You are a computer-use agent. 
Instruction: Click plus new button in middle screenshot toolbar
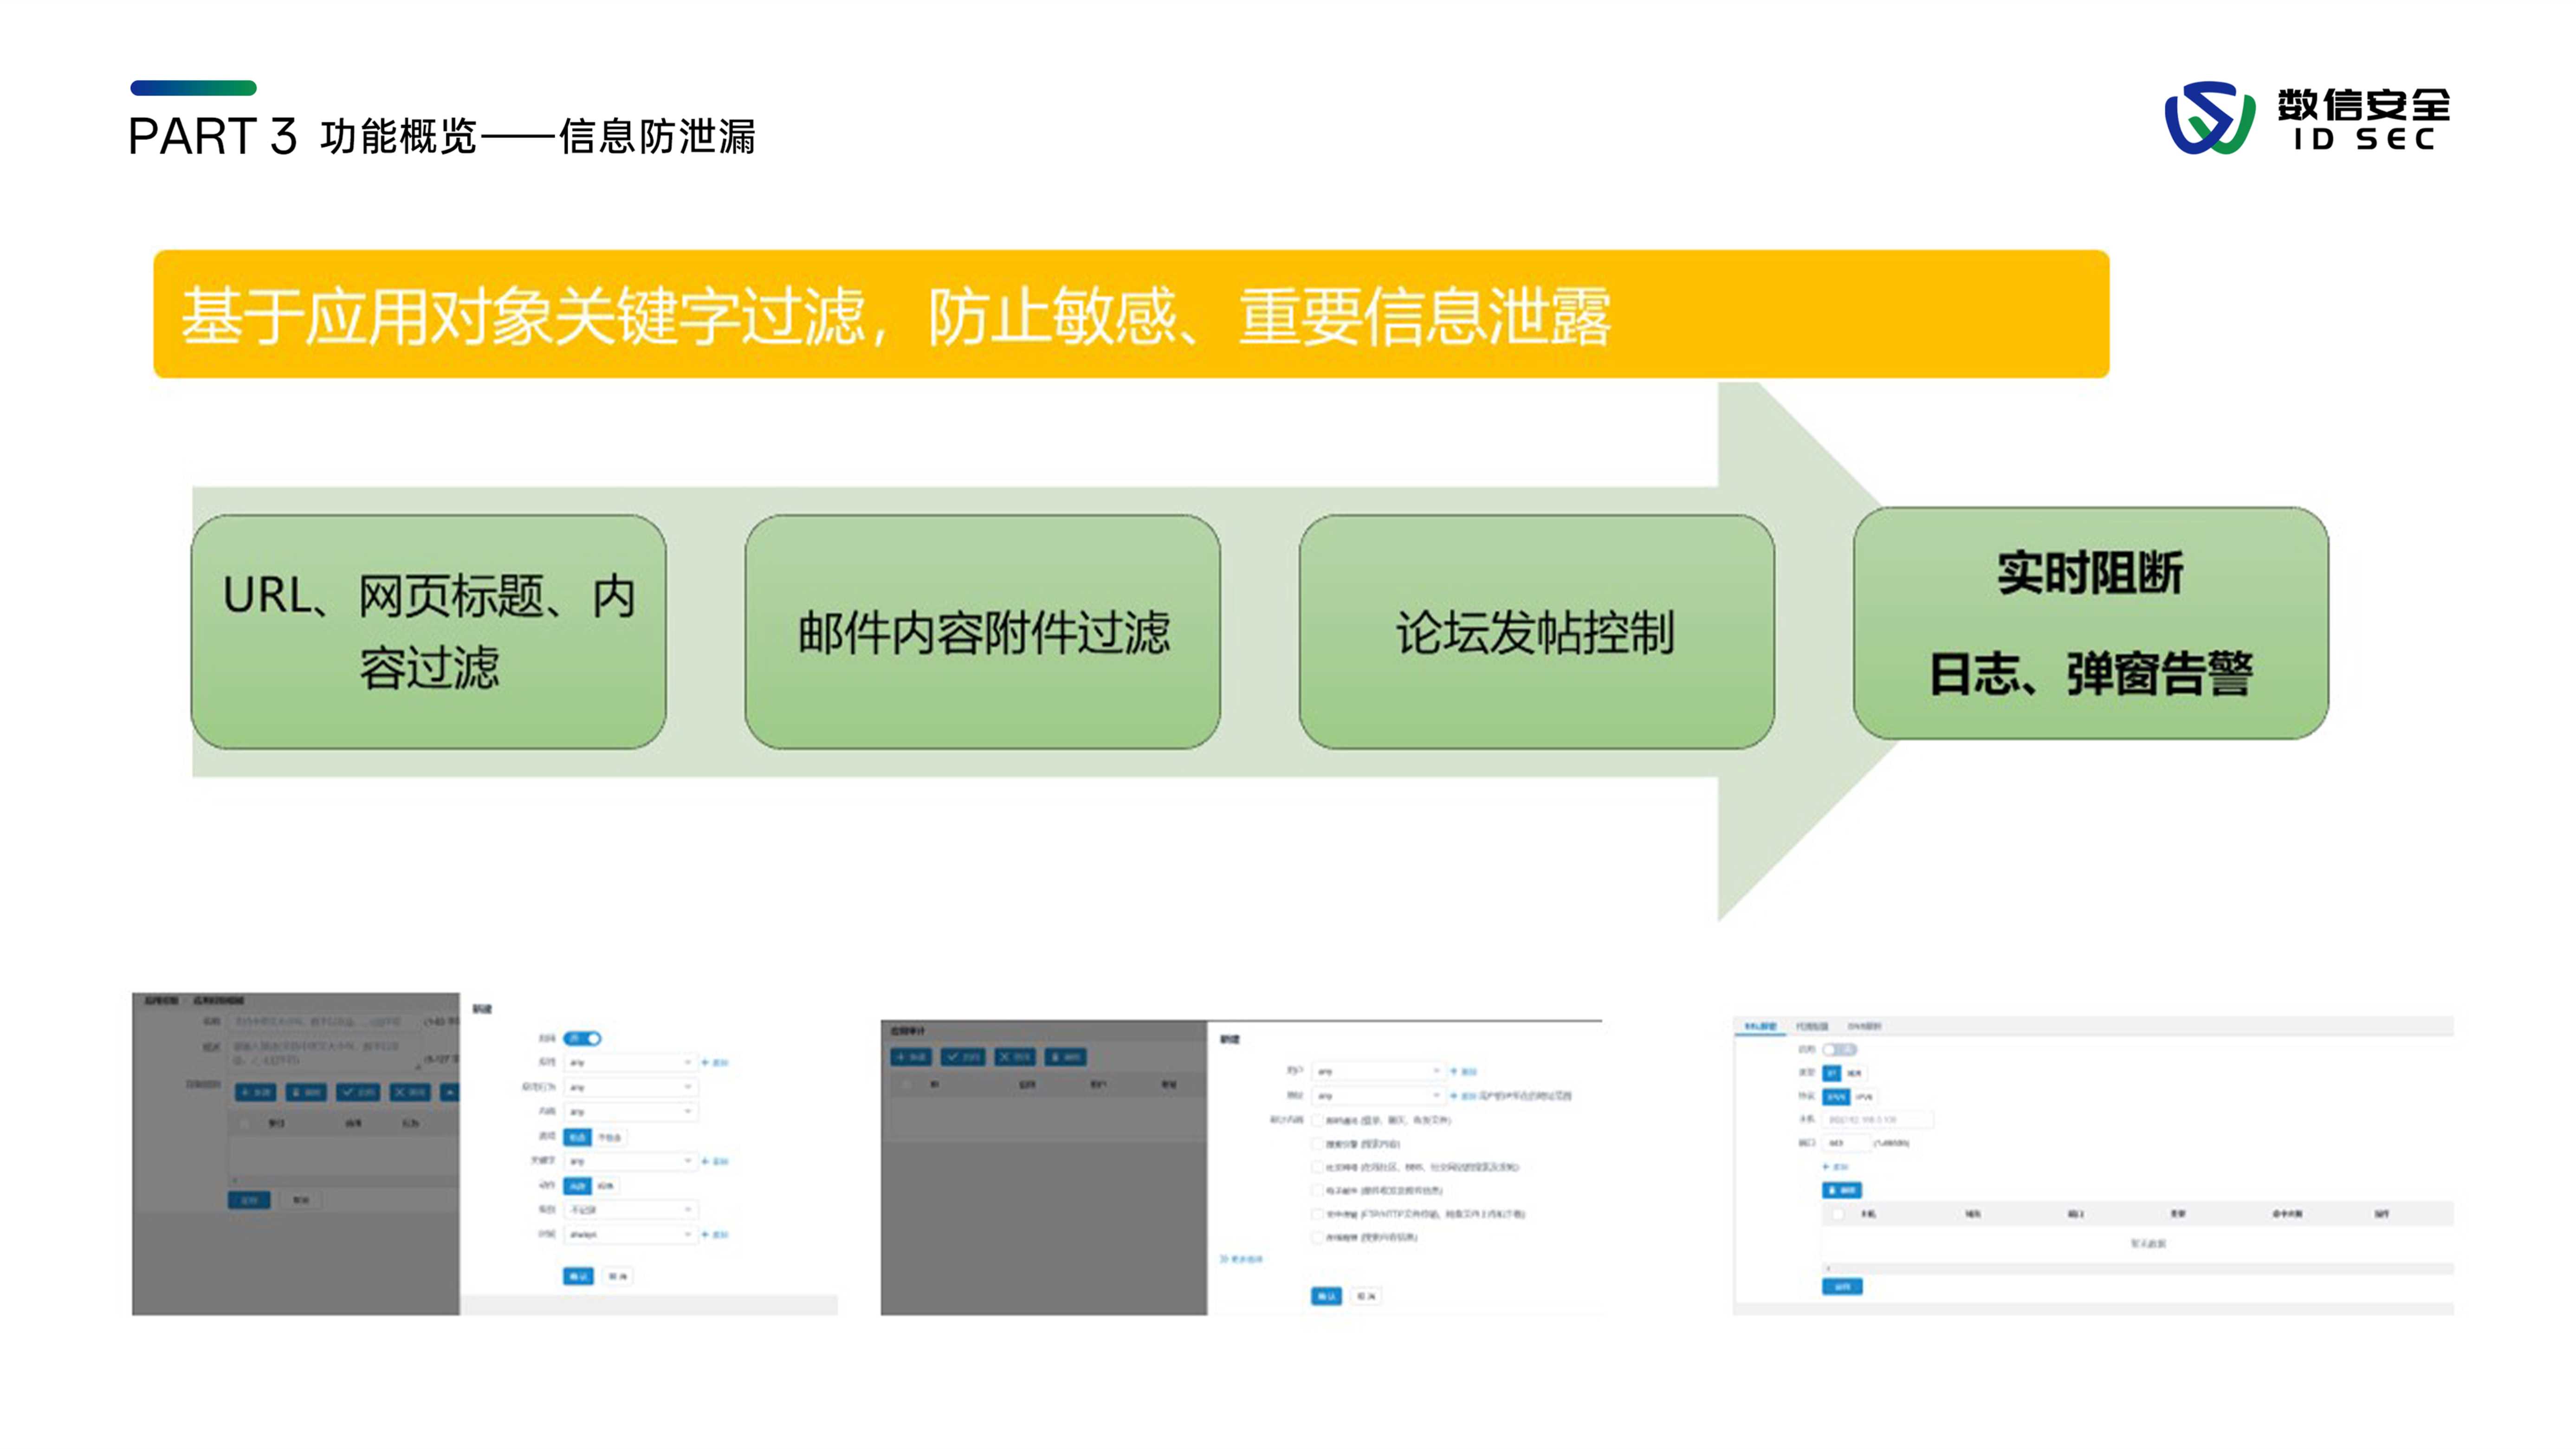point(910,1056)
